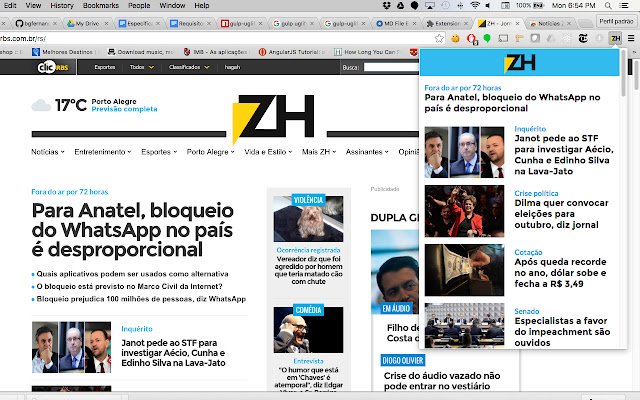Close the ZH - Jornal tab
The height and width of the screenshot is (400, 640).
coord(518,24)
